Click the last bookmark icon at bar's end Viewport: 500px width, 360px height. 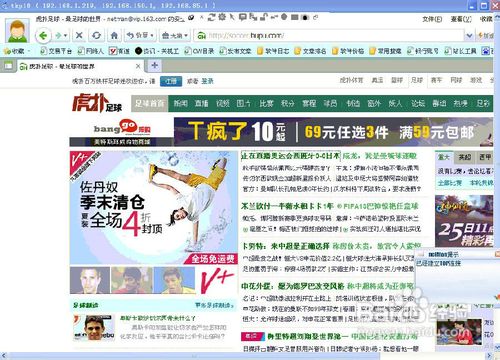[486, 51]
